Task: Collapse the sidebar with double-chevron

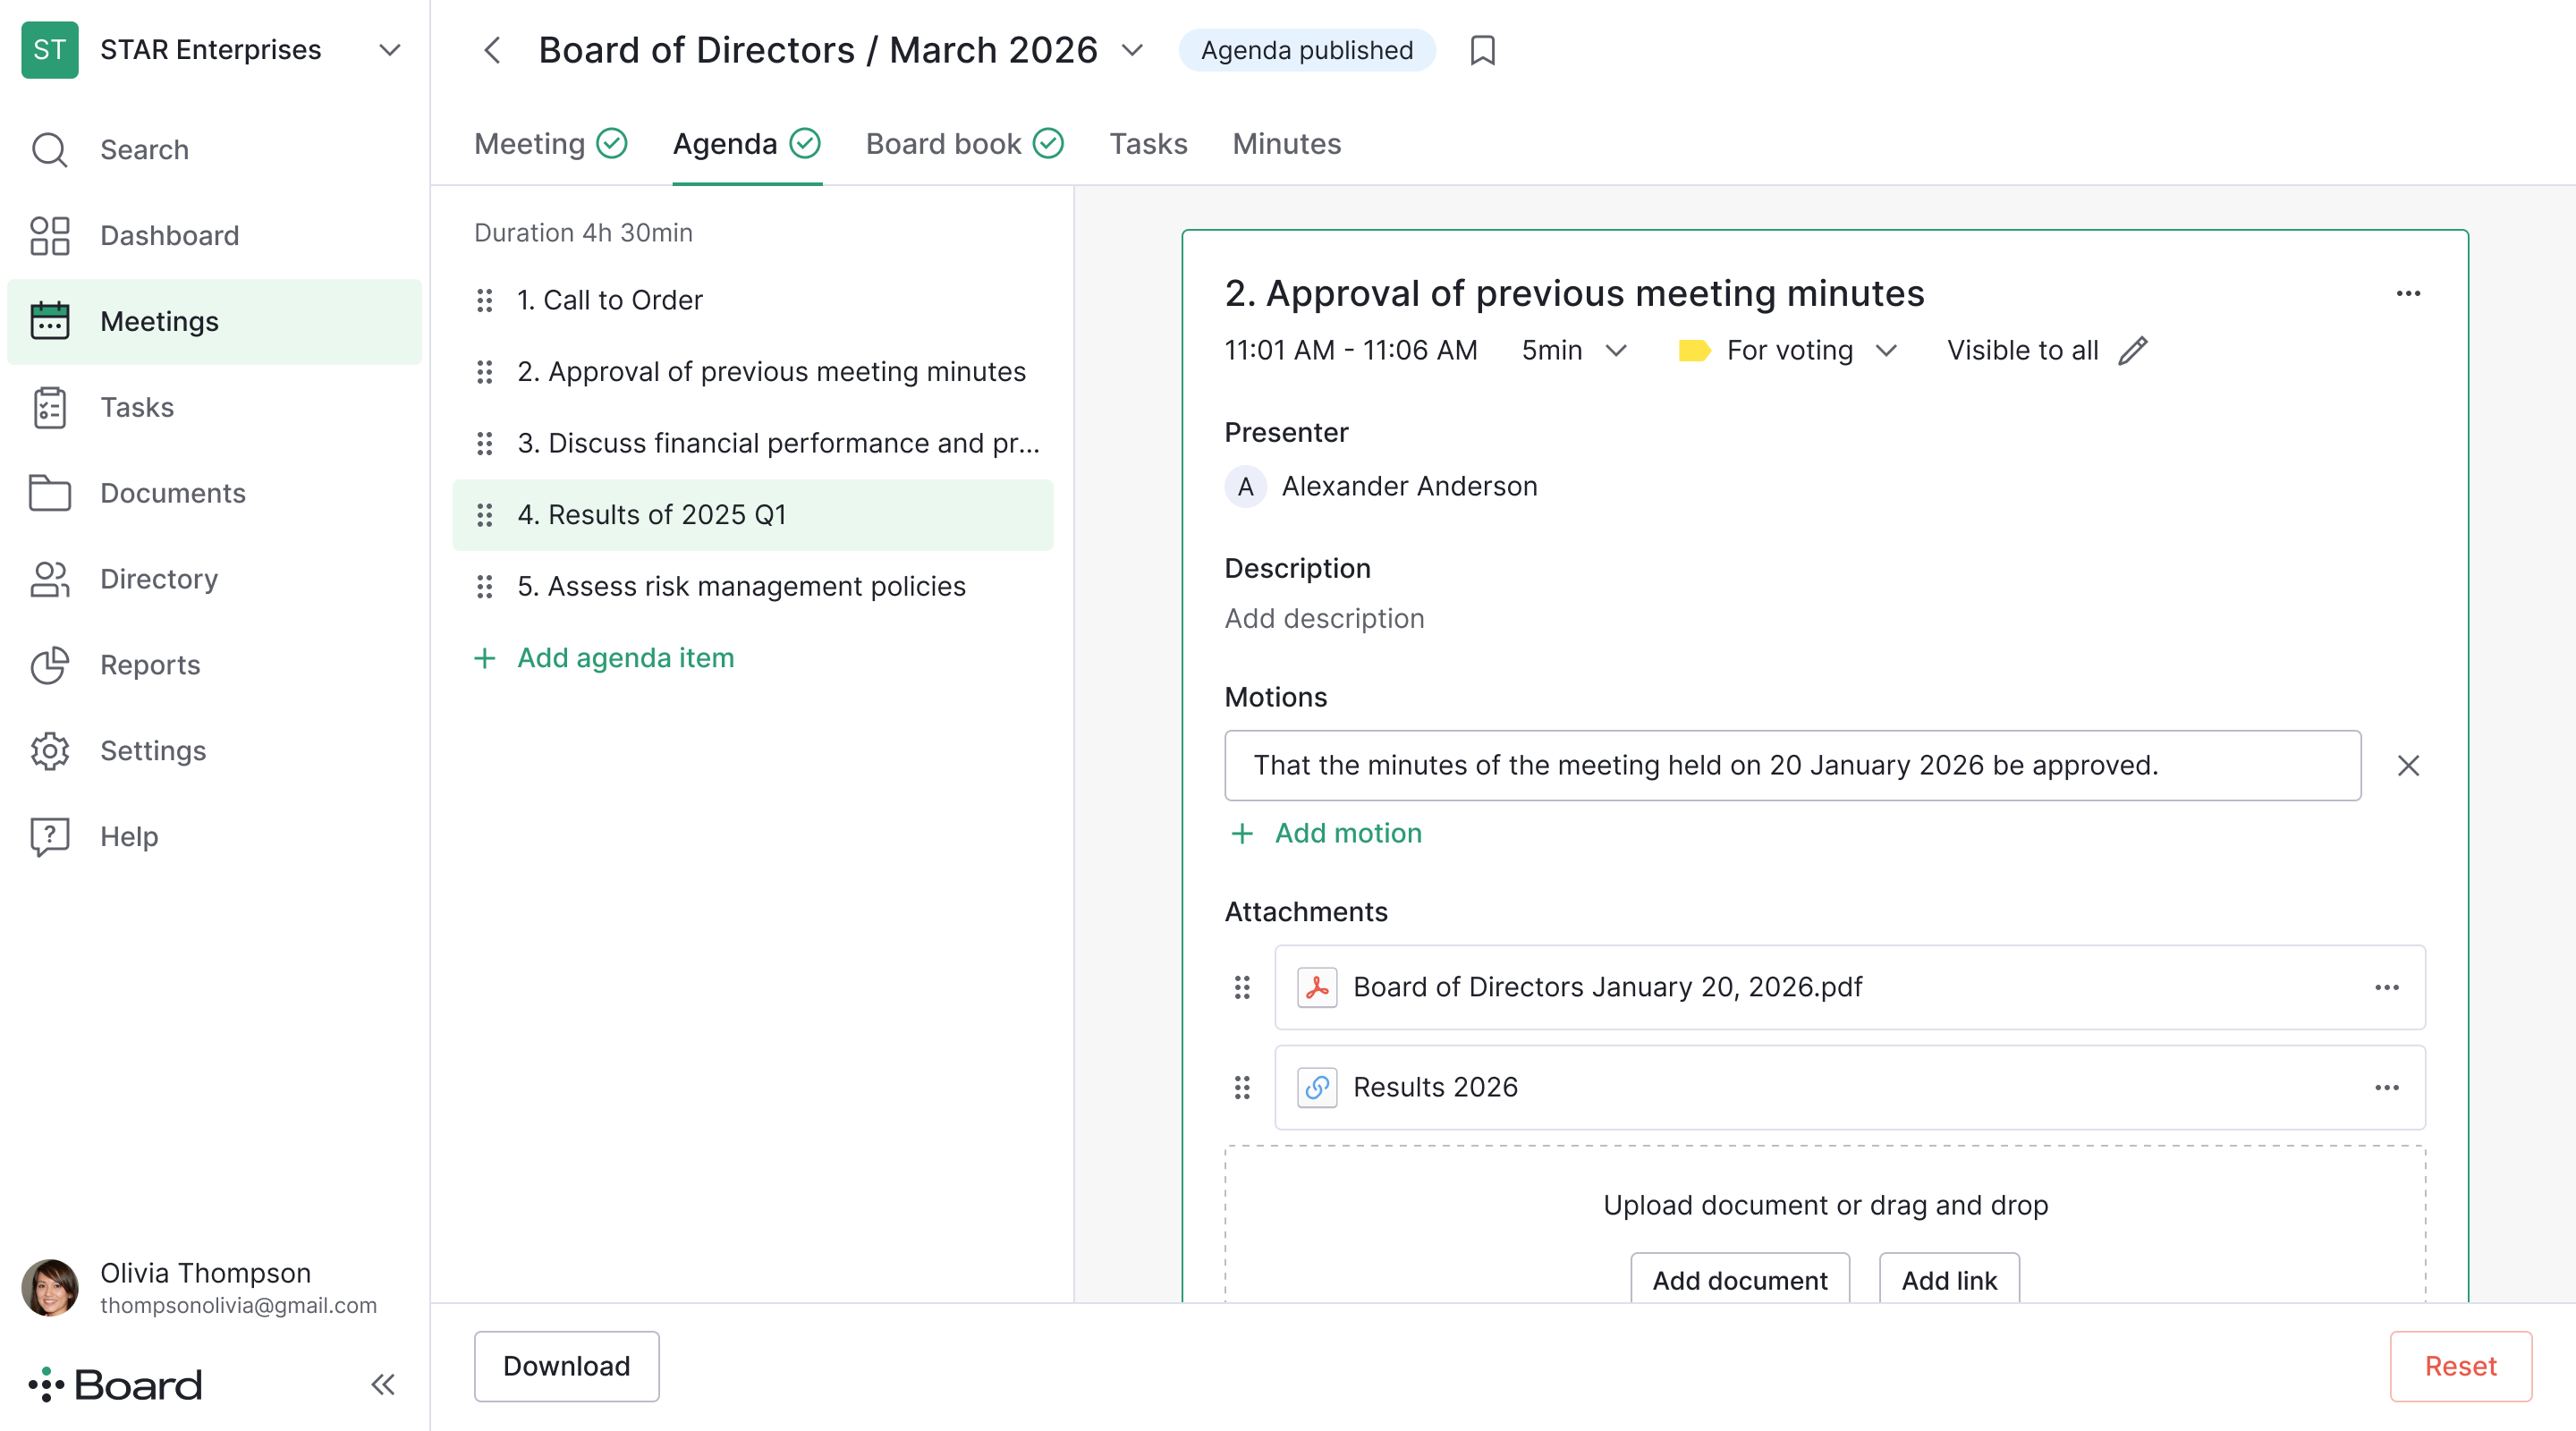Action: [x=382, y=1384]
